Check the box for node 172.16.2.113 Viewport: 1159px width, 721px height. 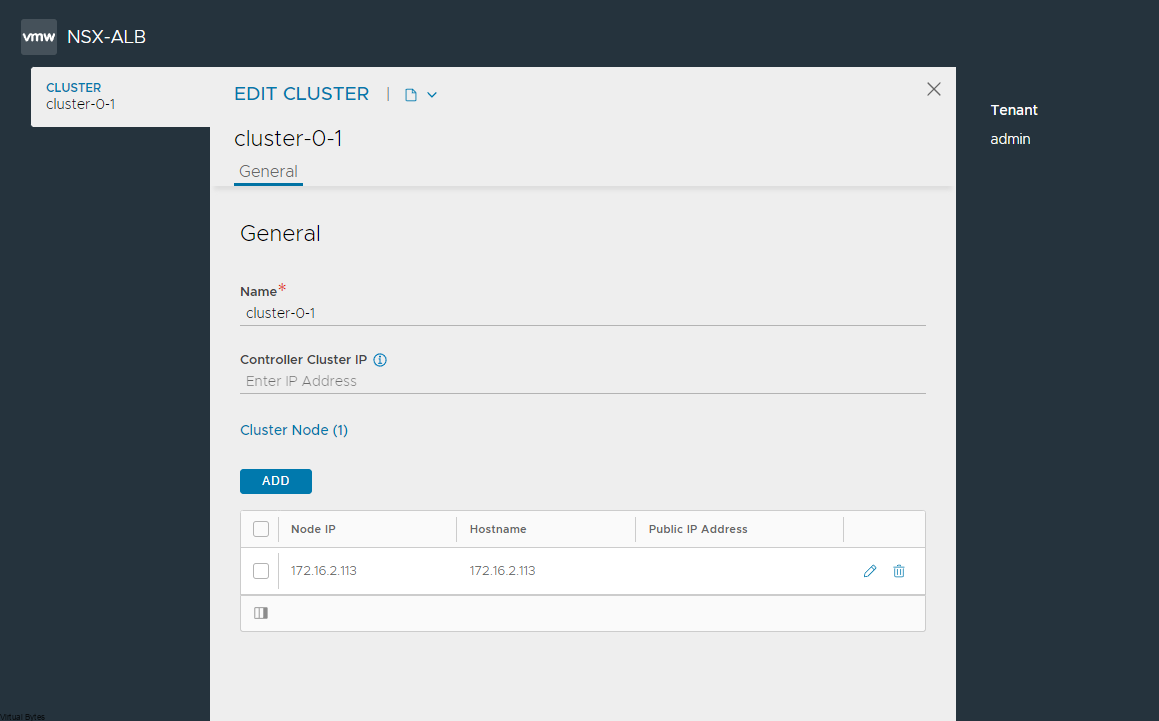click(x=261, y=571)
